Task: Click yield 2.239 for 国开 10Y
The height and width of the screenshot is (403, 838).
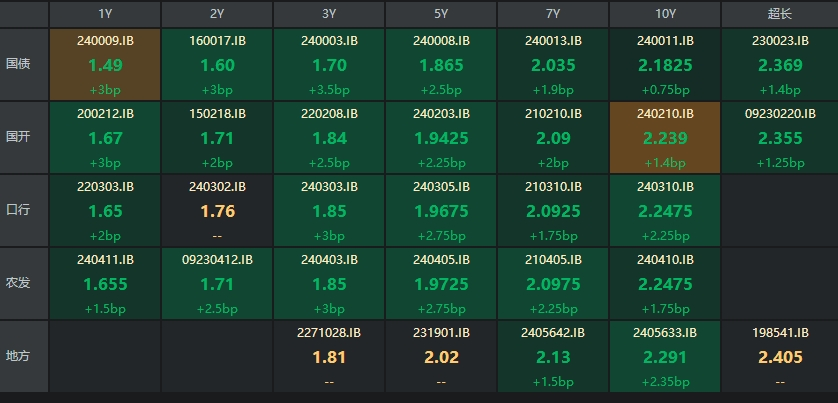Action: pos(665,138)
